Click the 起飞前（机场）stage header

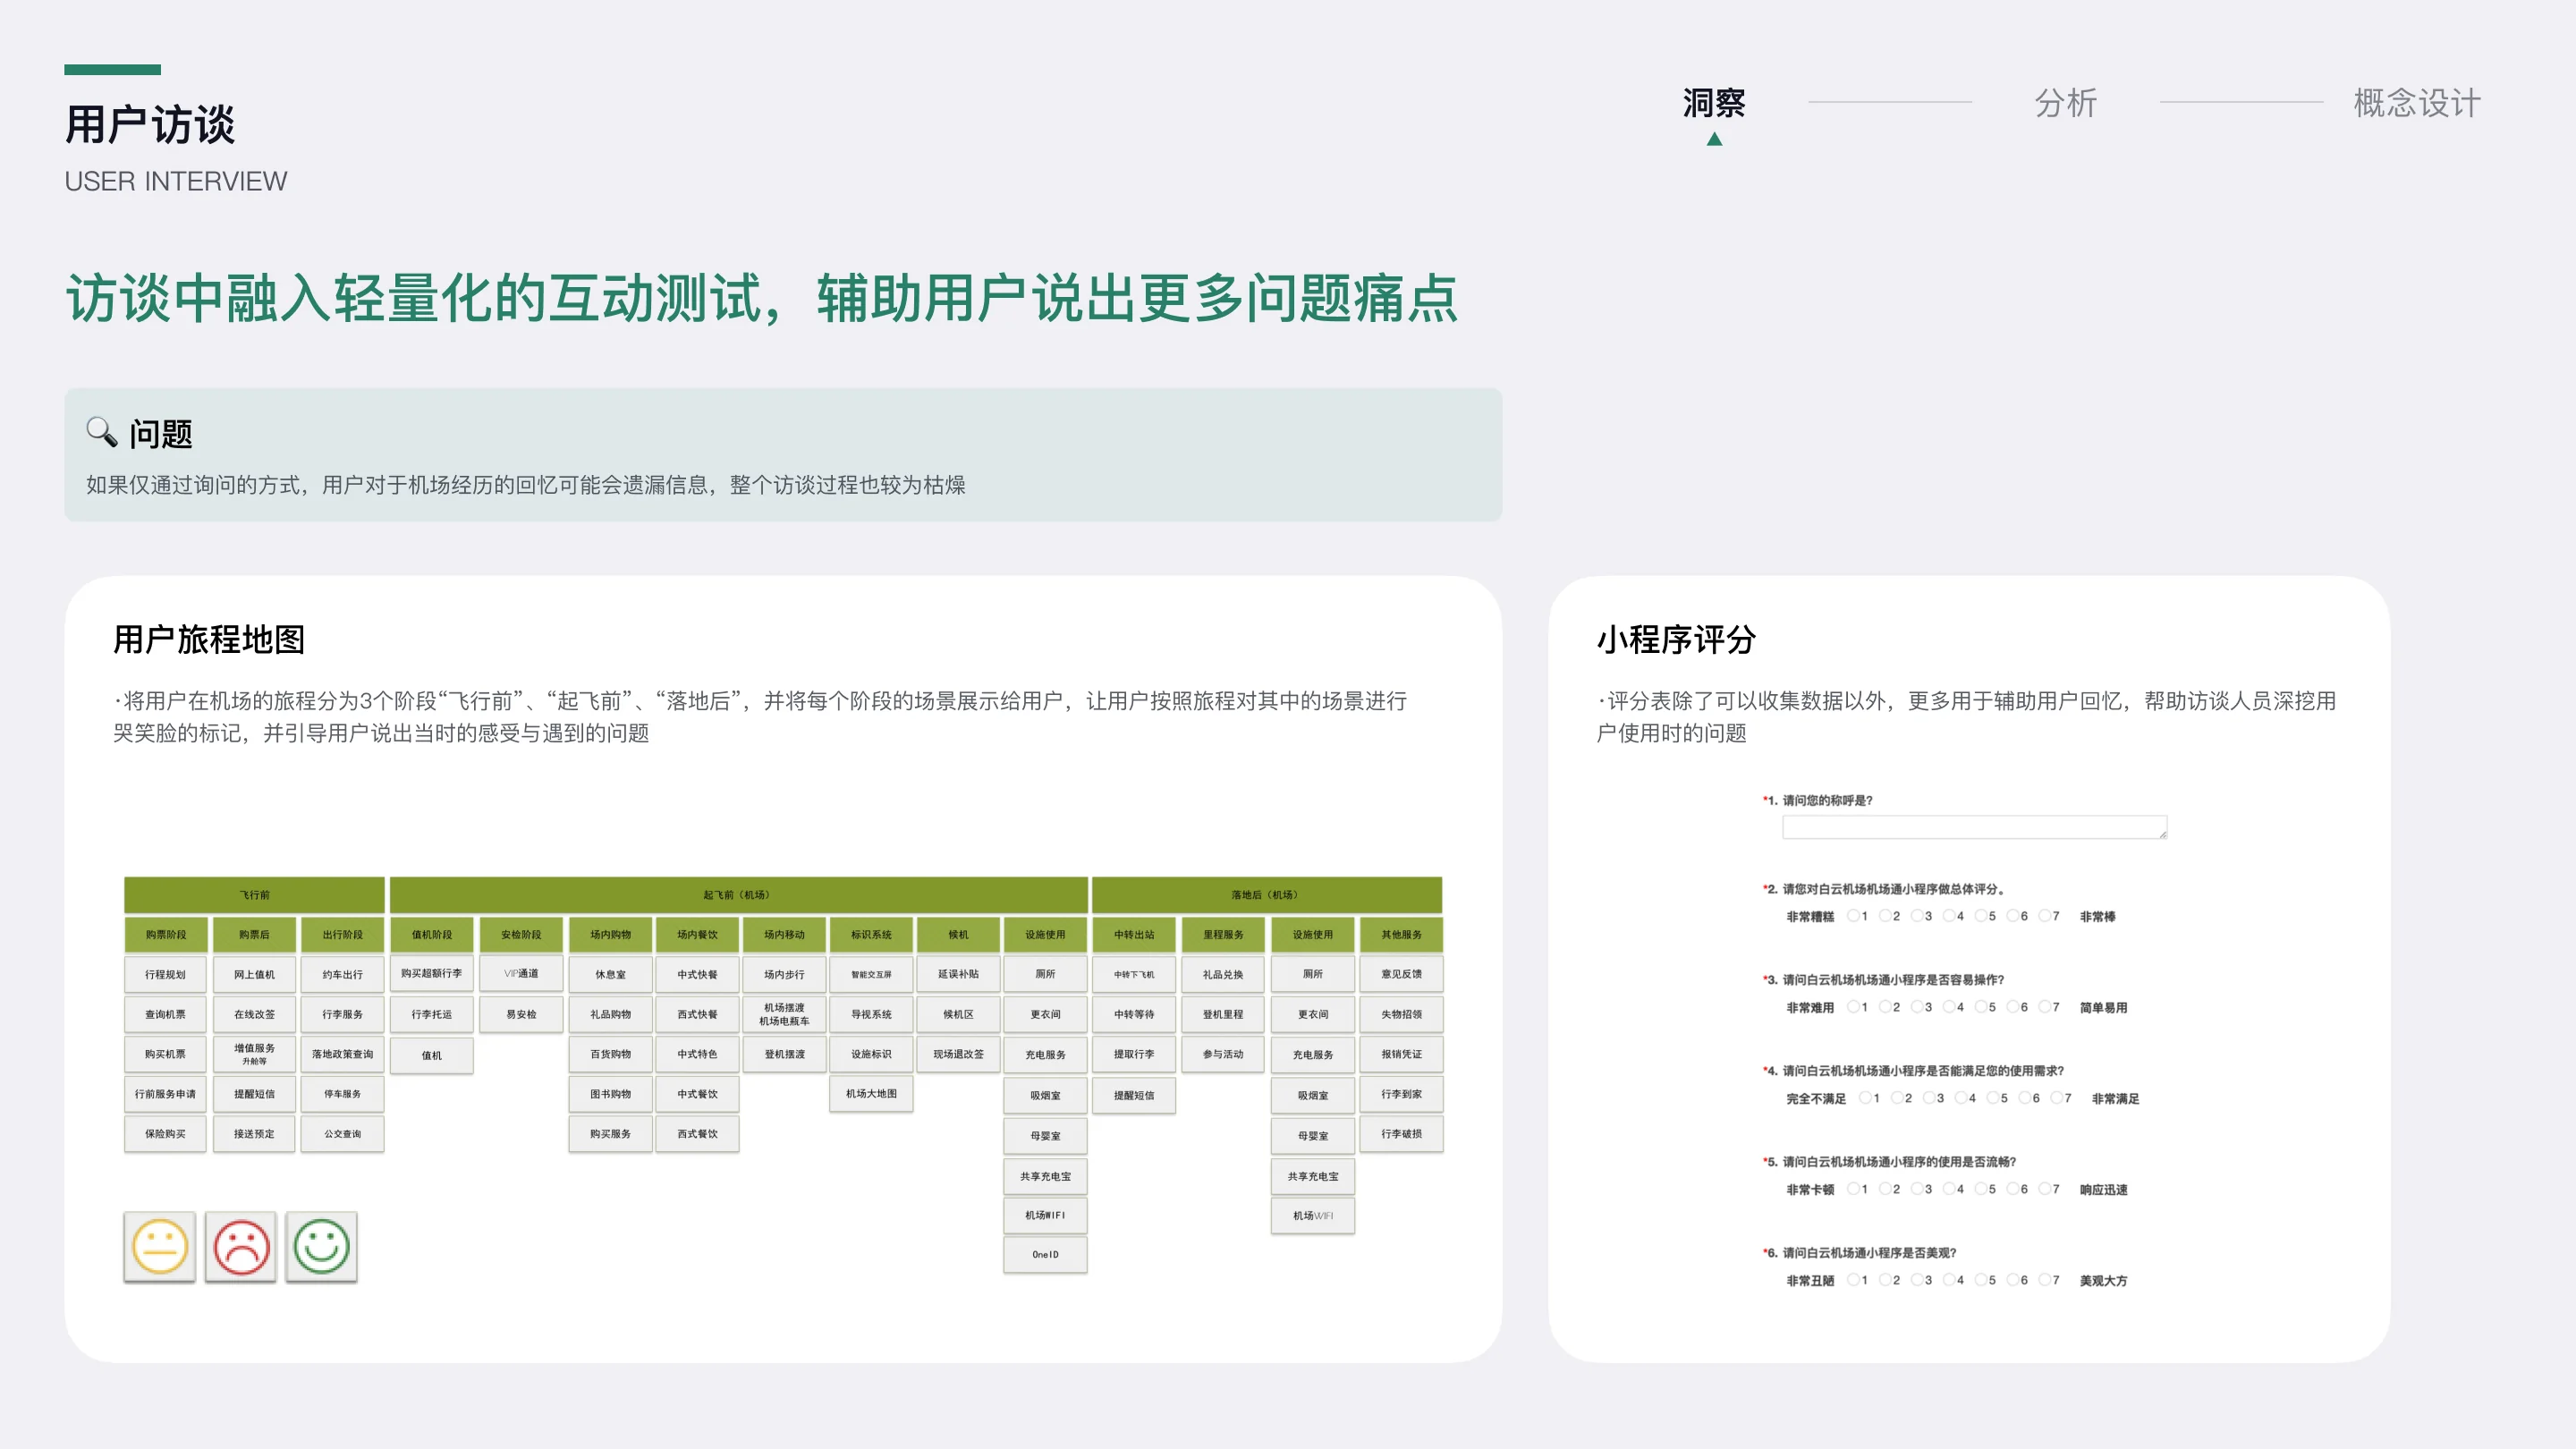pos(738,894)
